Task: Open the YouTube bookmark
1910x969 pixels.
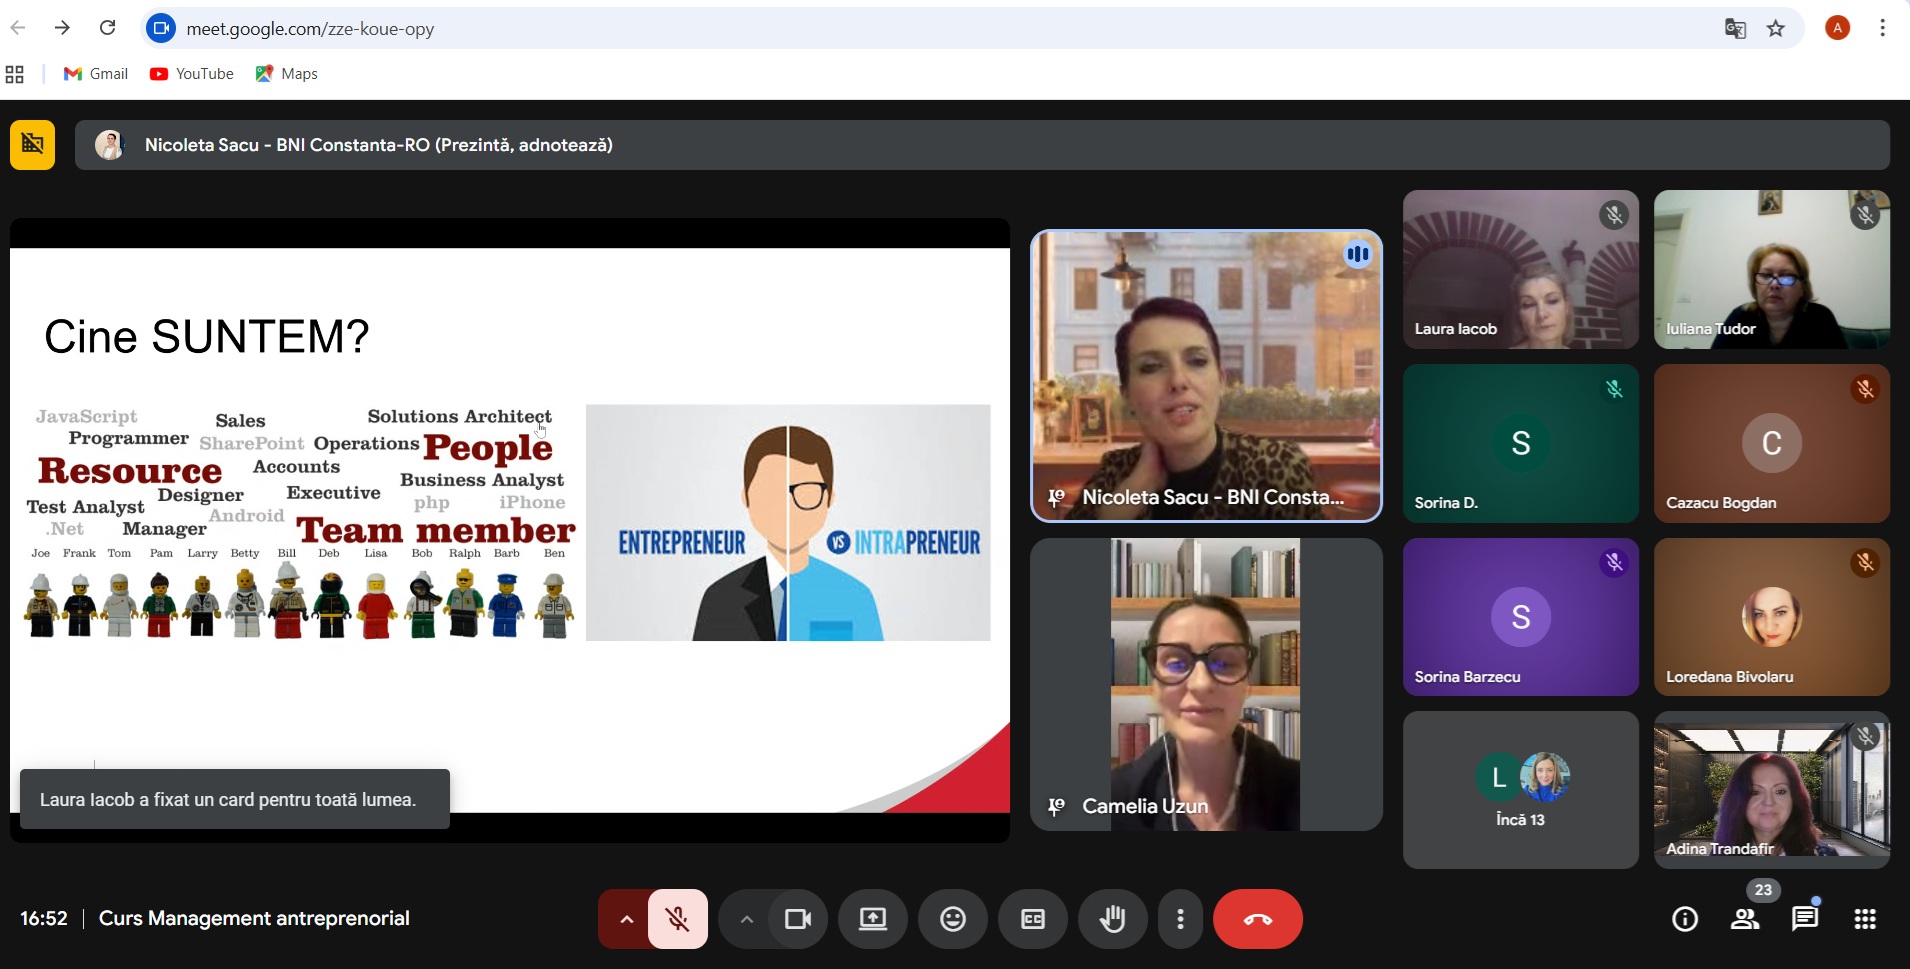Action: 191,74
